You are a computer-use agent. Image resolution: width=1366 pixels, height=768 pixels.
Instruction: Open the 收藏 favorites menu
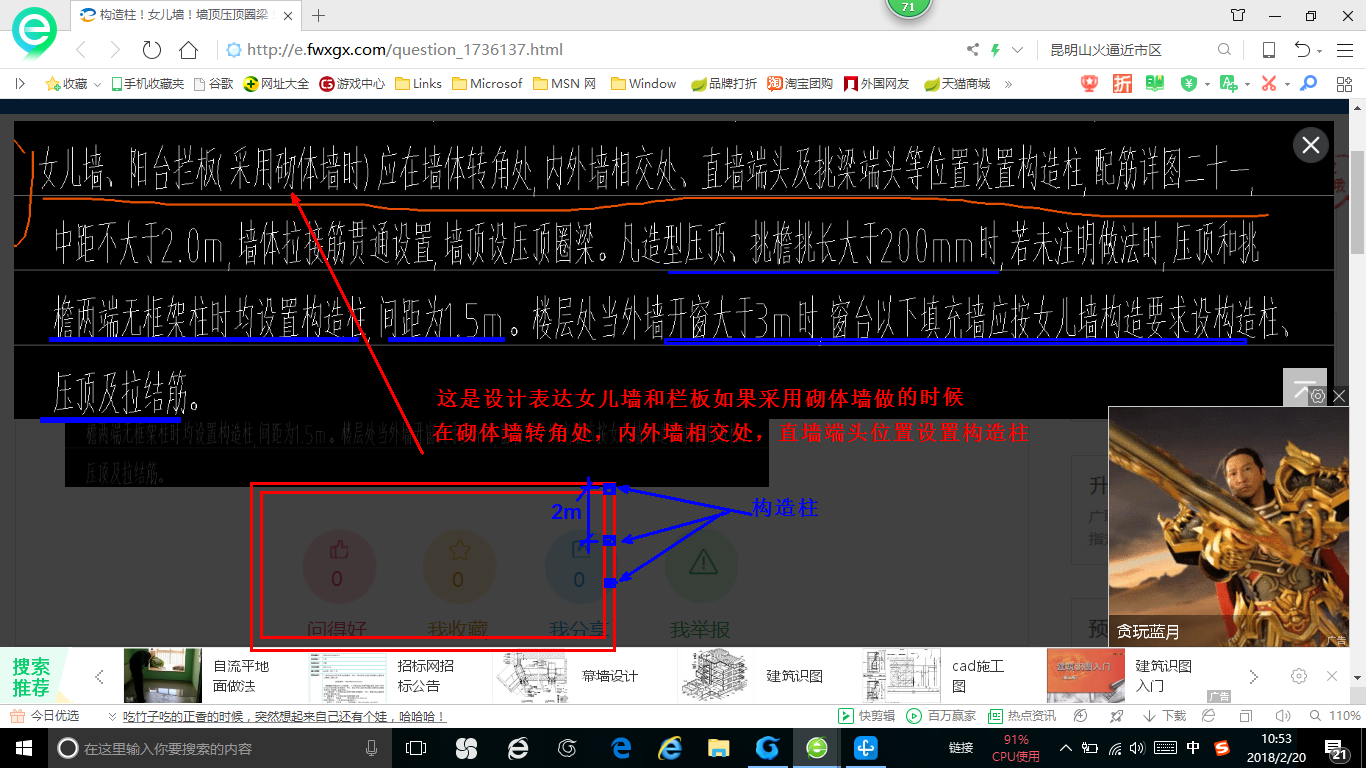pos(67,84)
